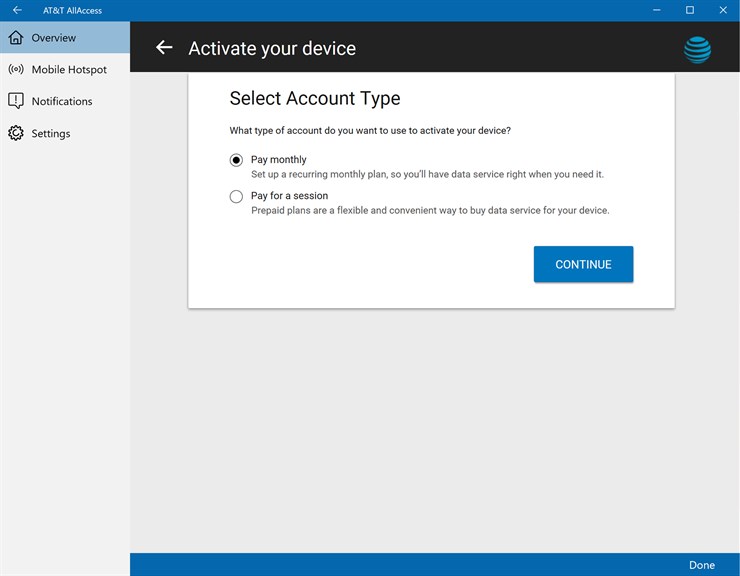Select the Overview sidebar item

tap(65, 37)
